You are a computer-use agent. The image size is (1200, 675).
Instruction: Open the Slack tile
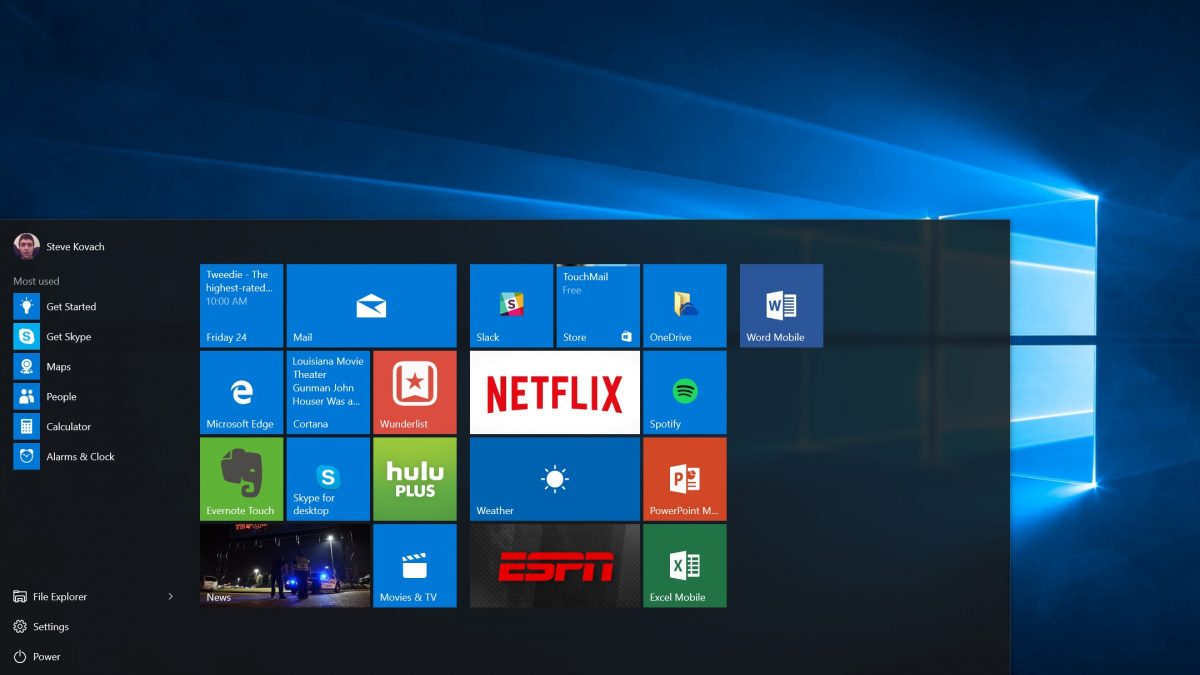[511, 305]
